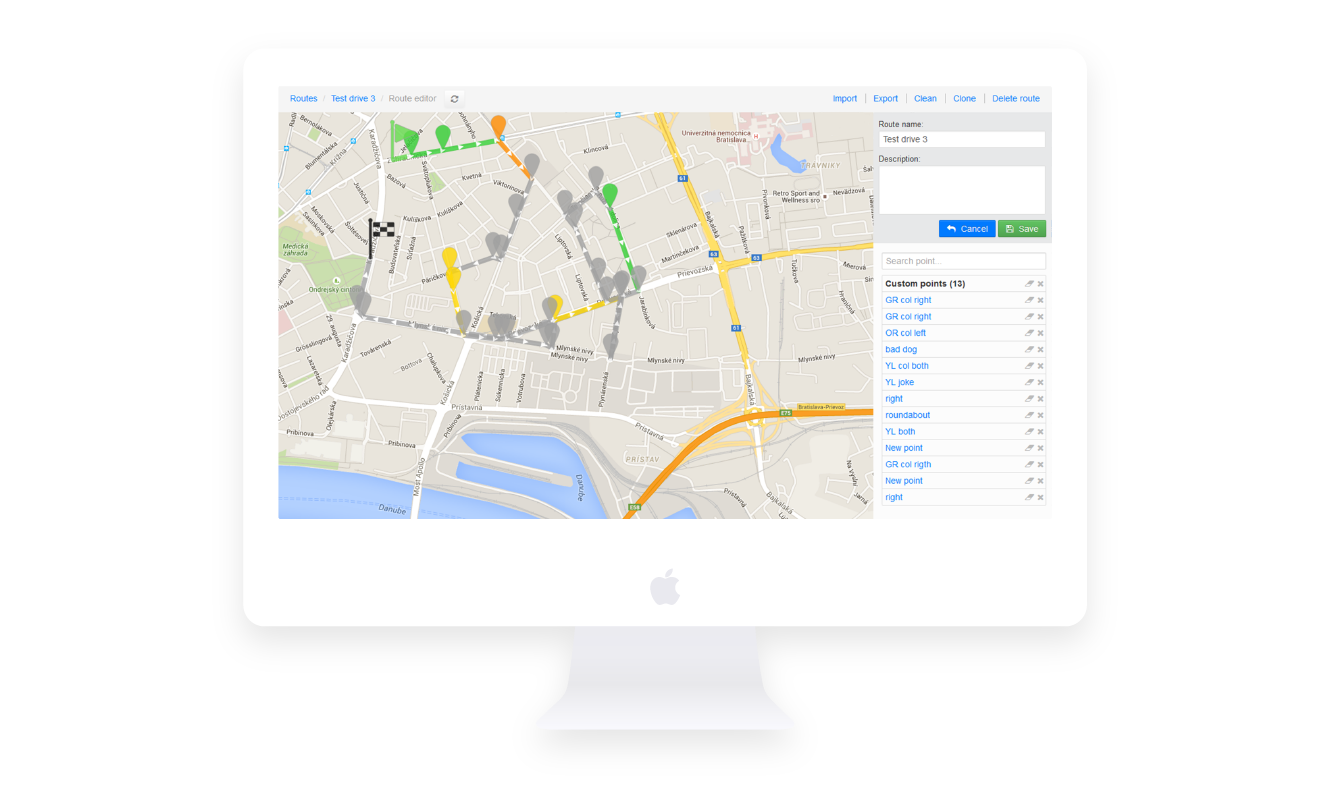This screenshot has height=800, width=1331.
Task: Delete the 'YL both' point via X
Action: click(1040, 432)
